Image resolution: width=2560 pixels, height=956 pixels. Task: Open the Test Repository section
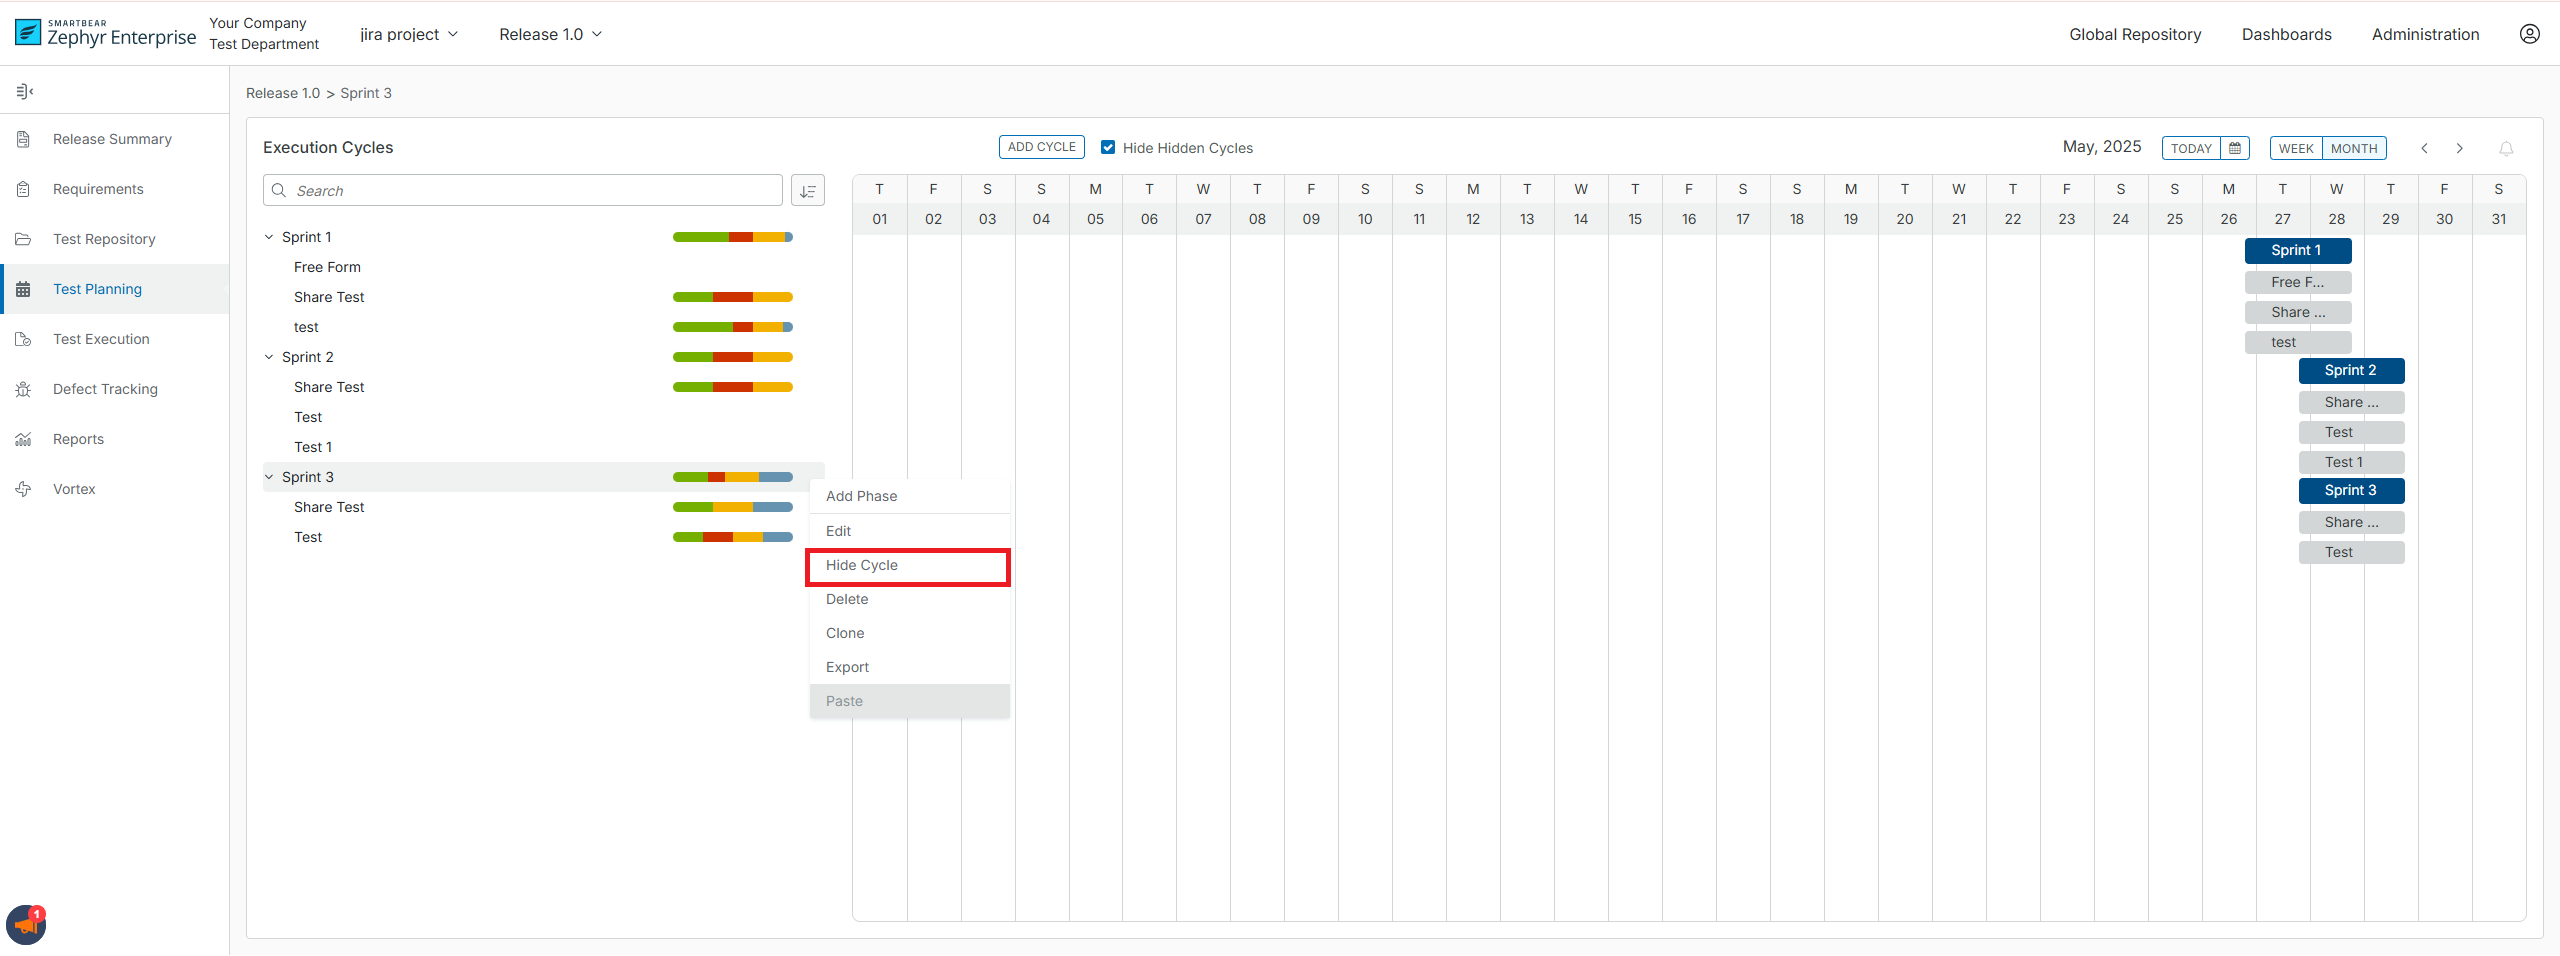point(103,239)
